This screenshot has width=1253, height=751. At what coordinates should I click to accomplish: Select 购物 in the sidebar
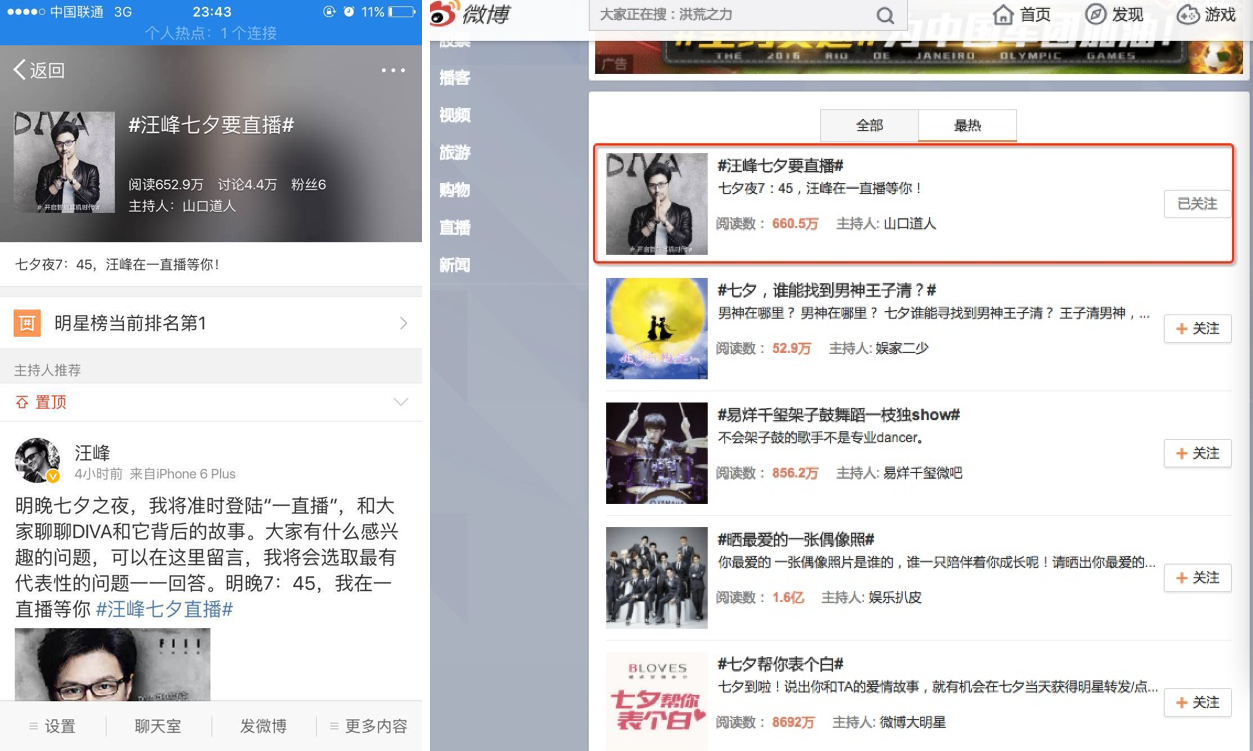455,190
